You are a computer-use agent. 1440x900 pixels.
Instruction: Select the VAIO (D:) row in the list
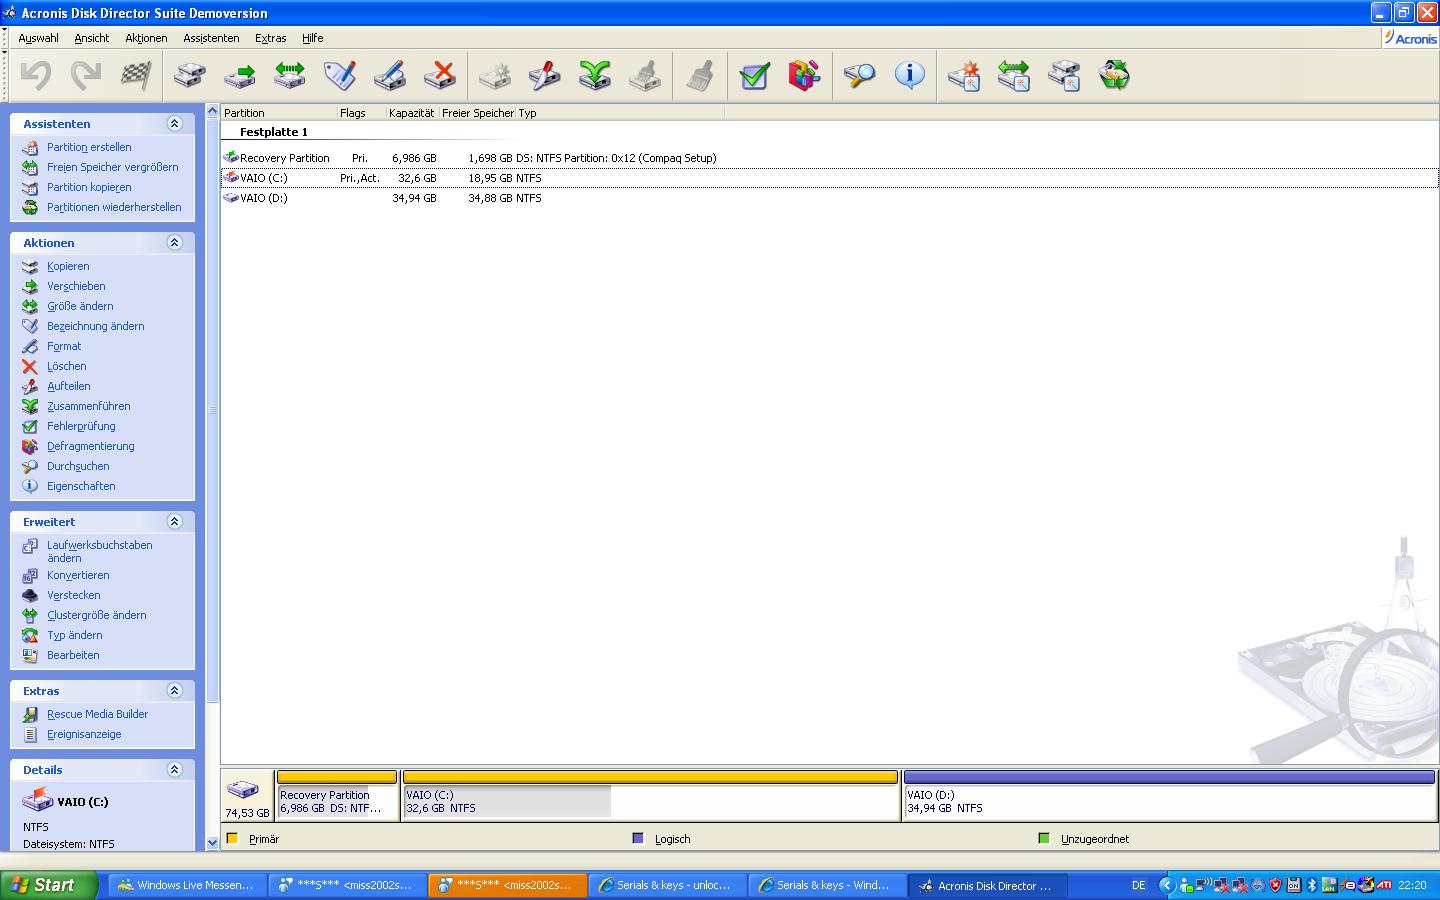click(829, 198)
